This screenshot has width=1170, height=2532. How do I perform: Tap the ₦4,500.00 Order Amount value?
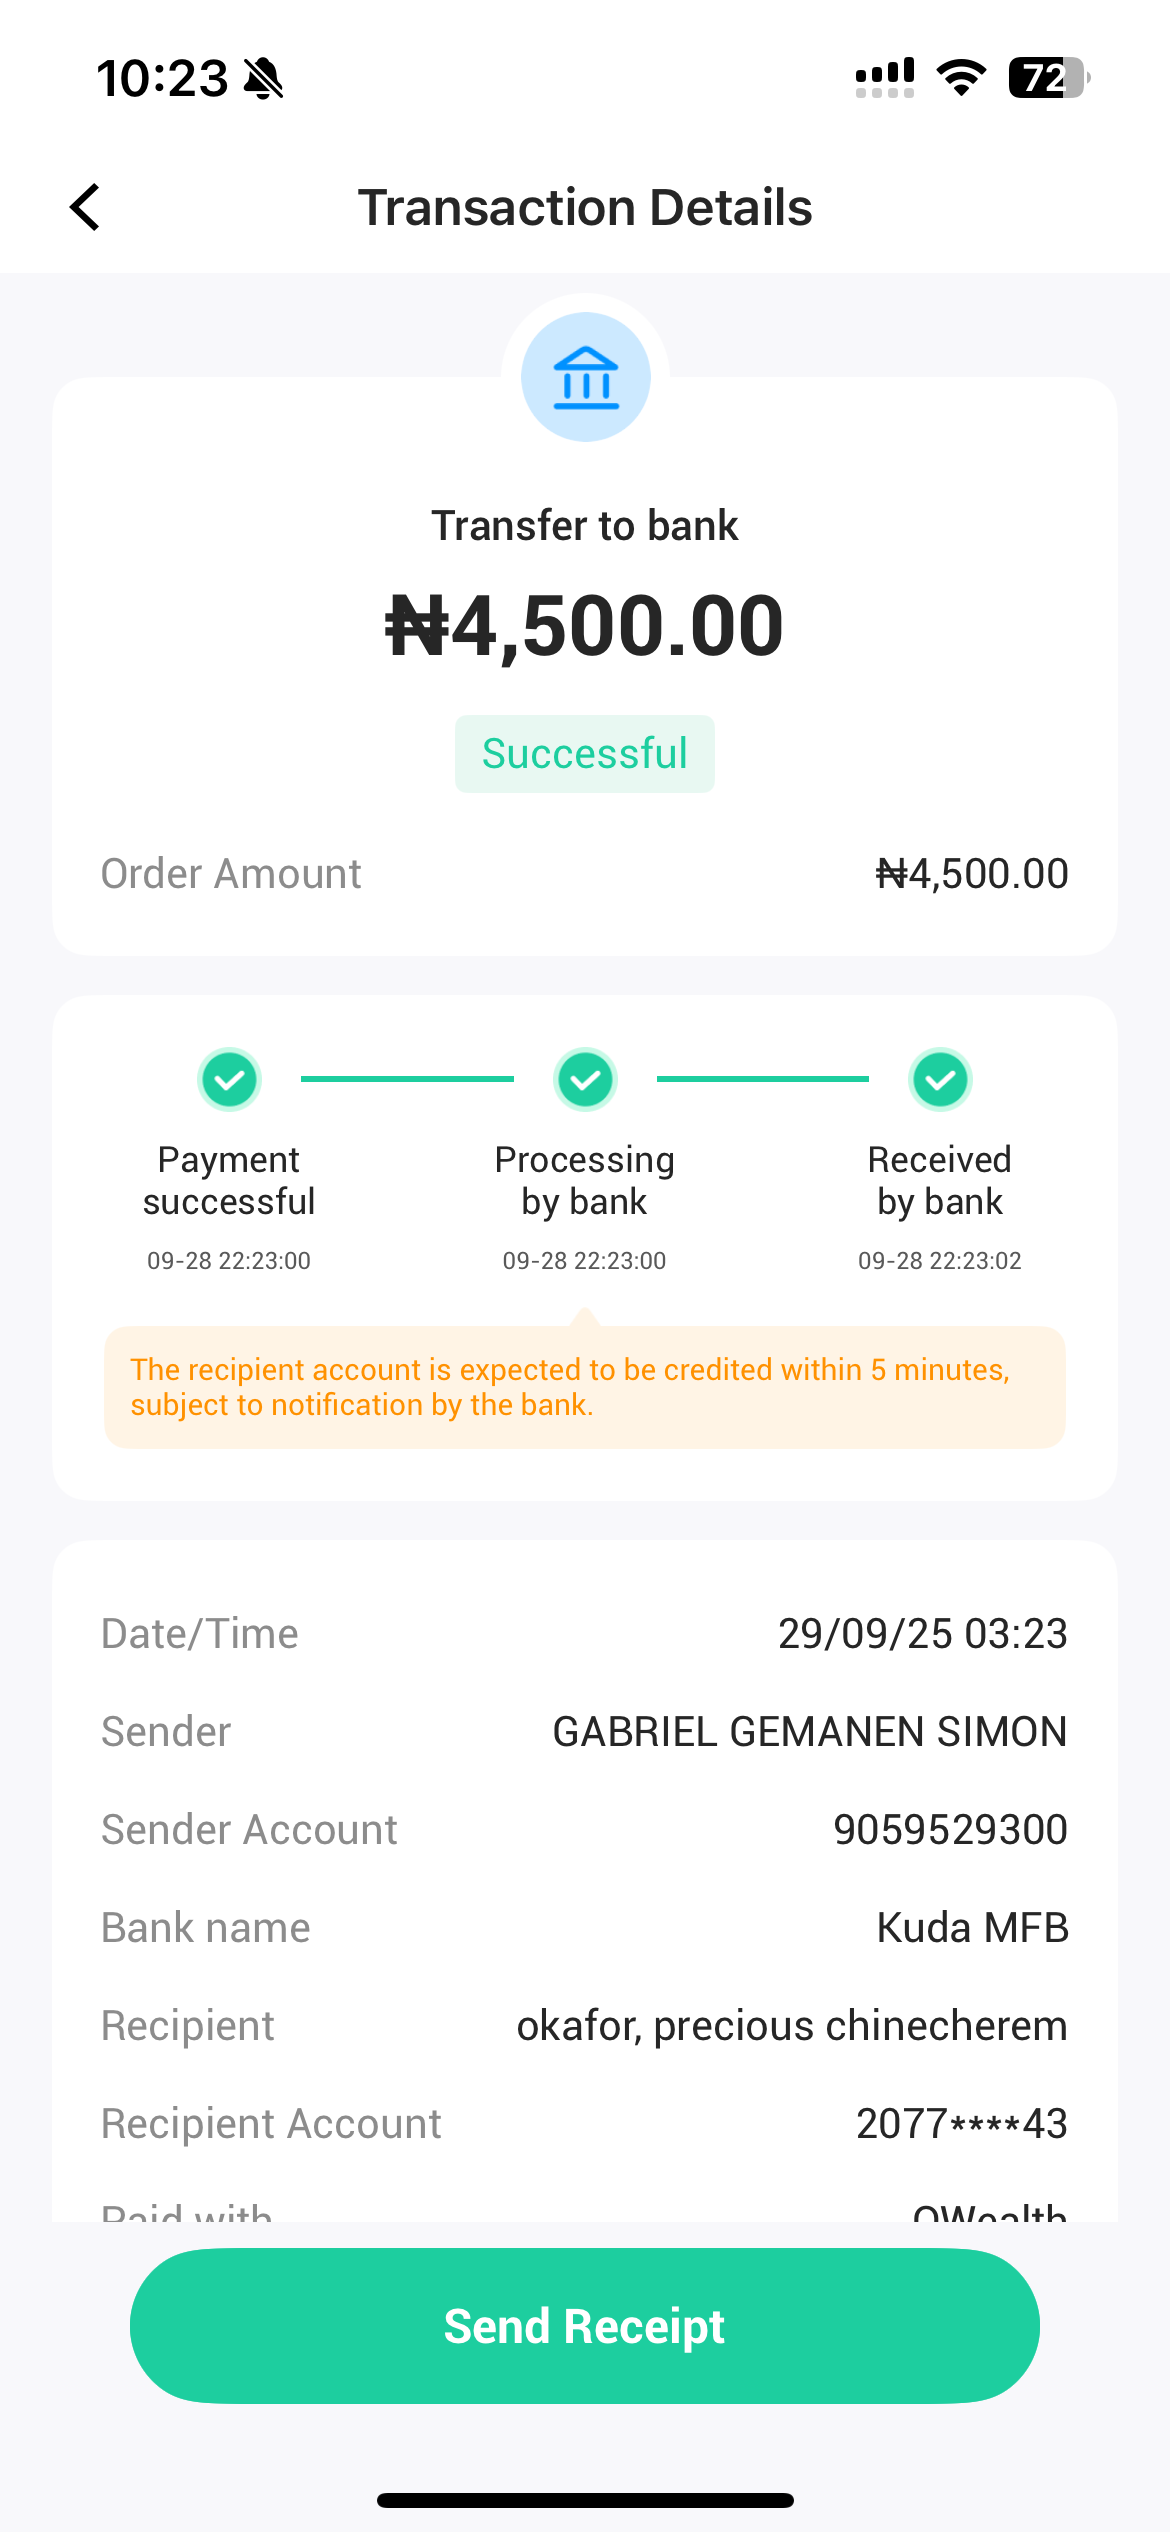tap(972, 874)
